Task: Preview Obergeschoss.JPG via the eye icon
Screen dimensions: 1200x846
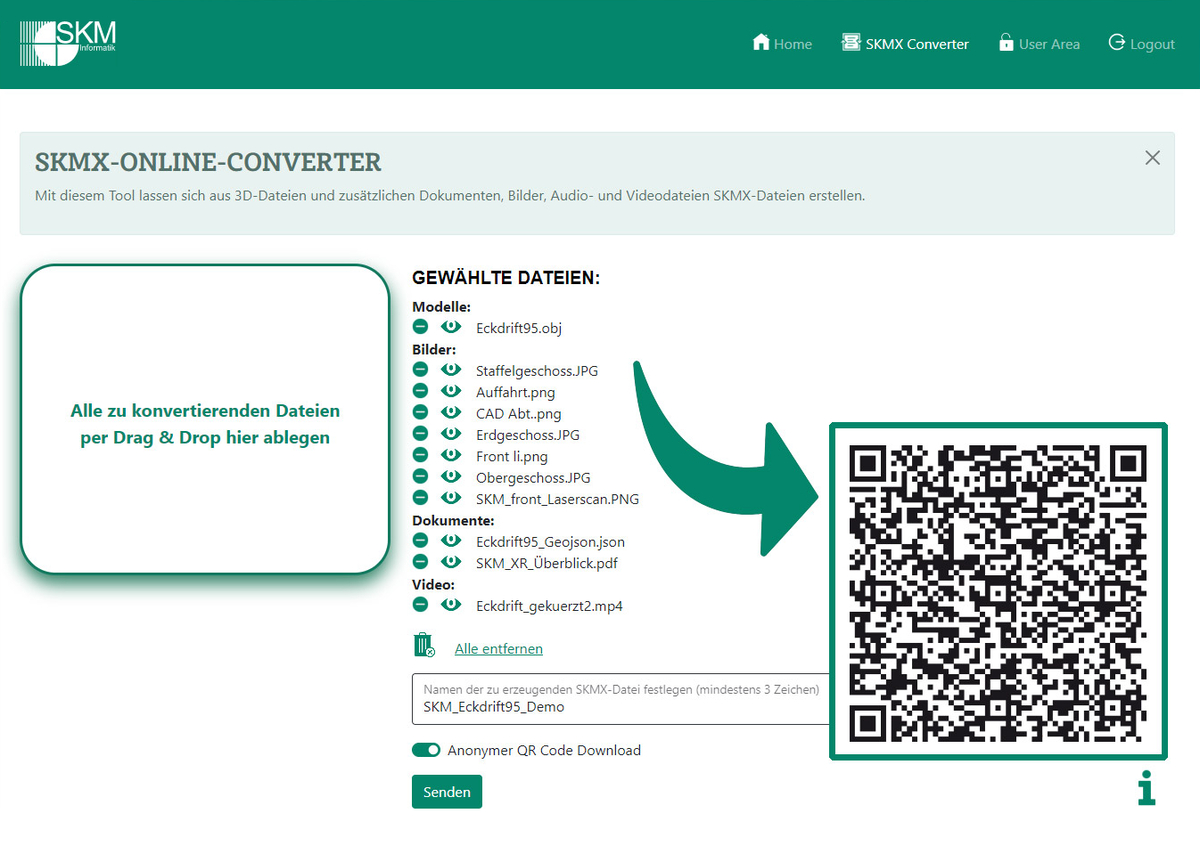Action: tap(451, 477)
